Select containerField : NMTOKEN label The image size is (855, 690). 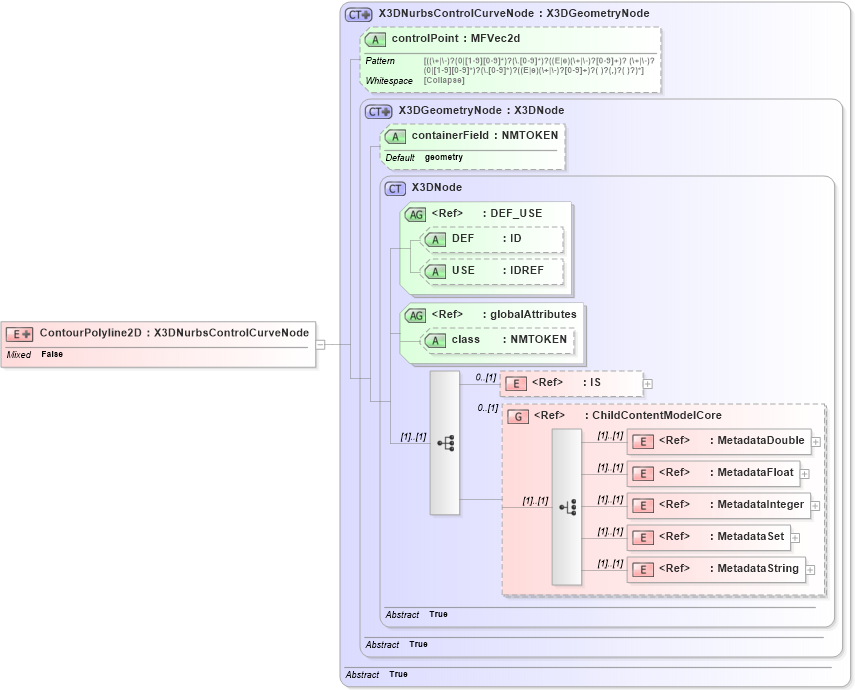click(485, 135)
